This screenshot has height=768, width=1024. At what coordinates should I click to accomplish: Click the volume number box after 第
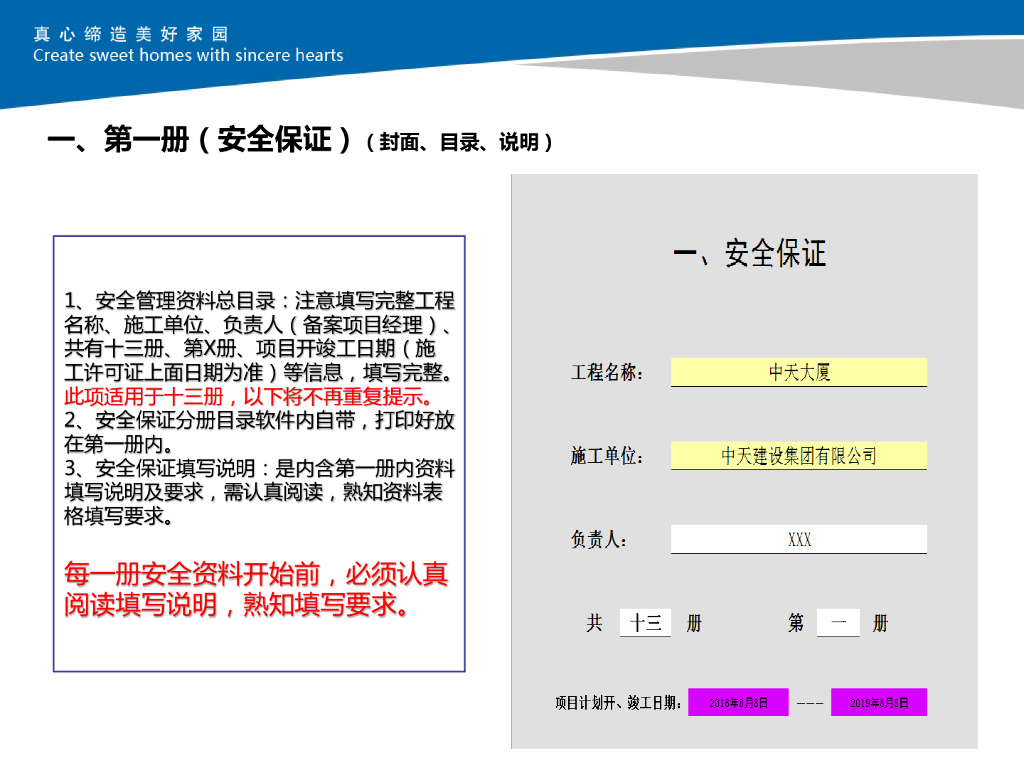coord(838,623)
